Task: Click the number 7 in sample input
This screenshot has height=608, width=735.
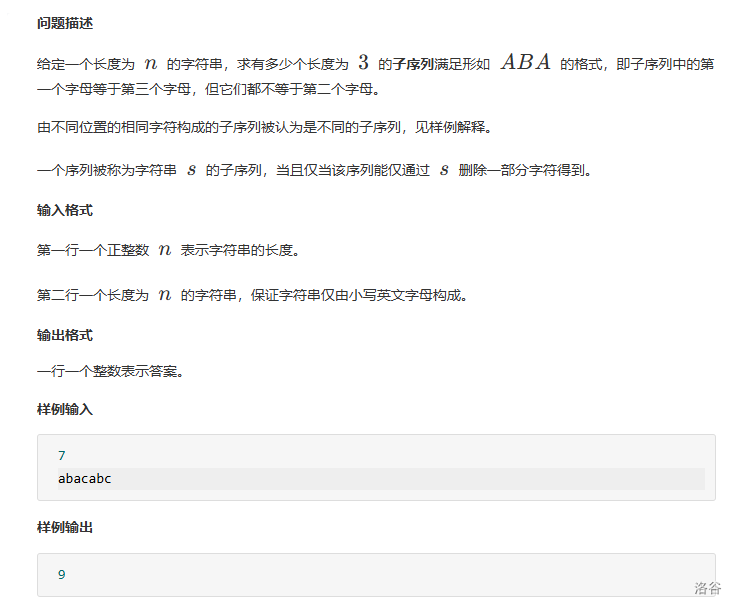Action: click(61, 456)
